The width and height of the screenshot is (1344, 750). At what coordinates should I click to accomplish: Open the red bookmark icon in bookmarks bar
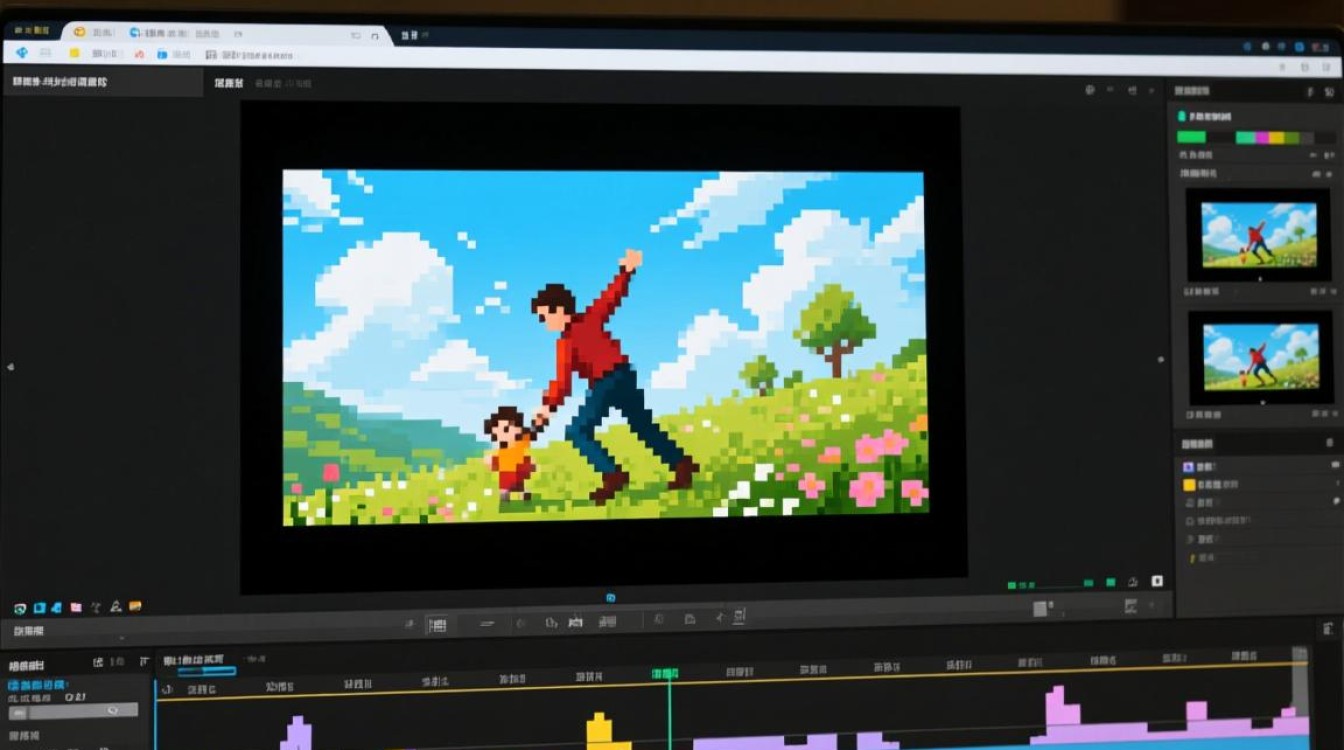[139, 54]
